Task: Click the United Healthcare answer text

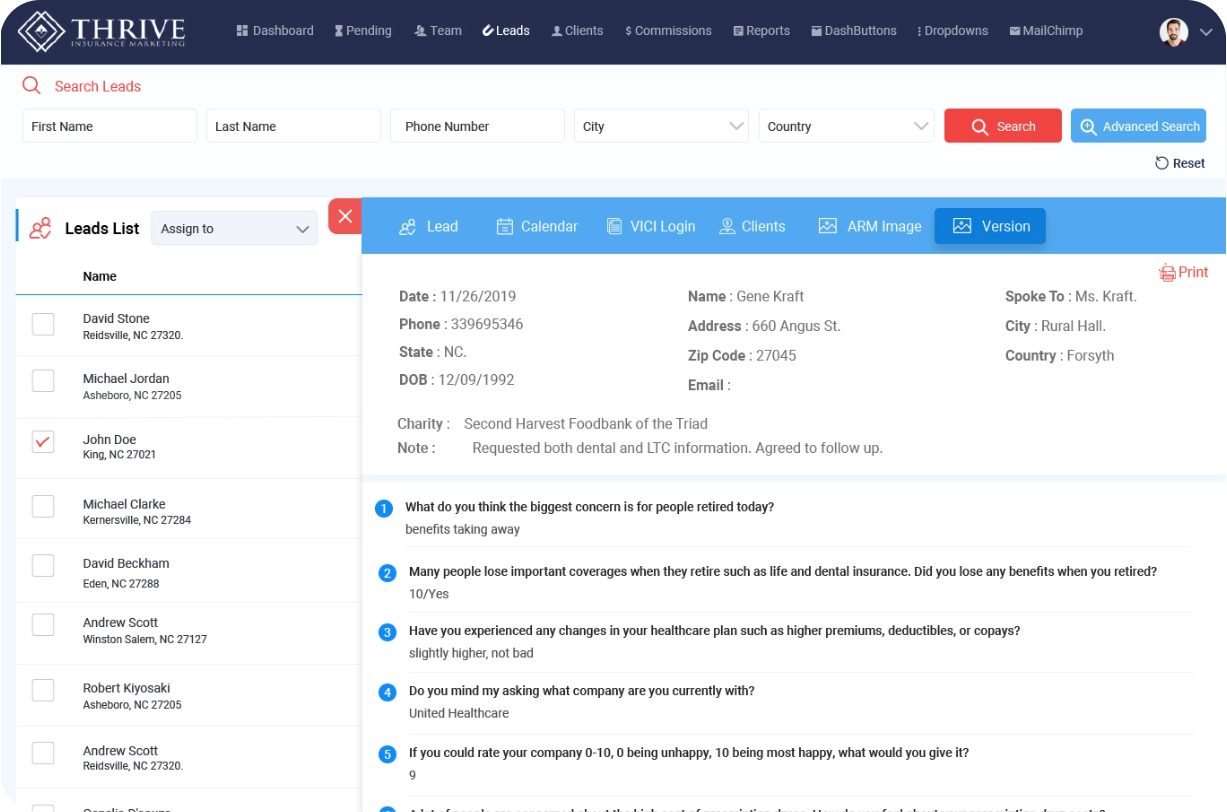Action: 459,713
